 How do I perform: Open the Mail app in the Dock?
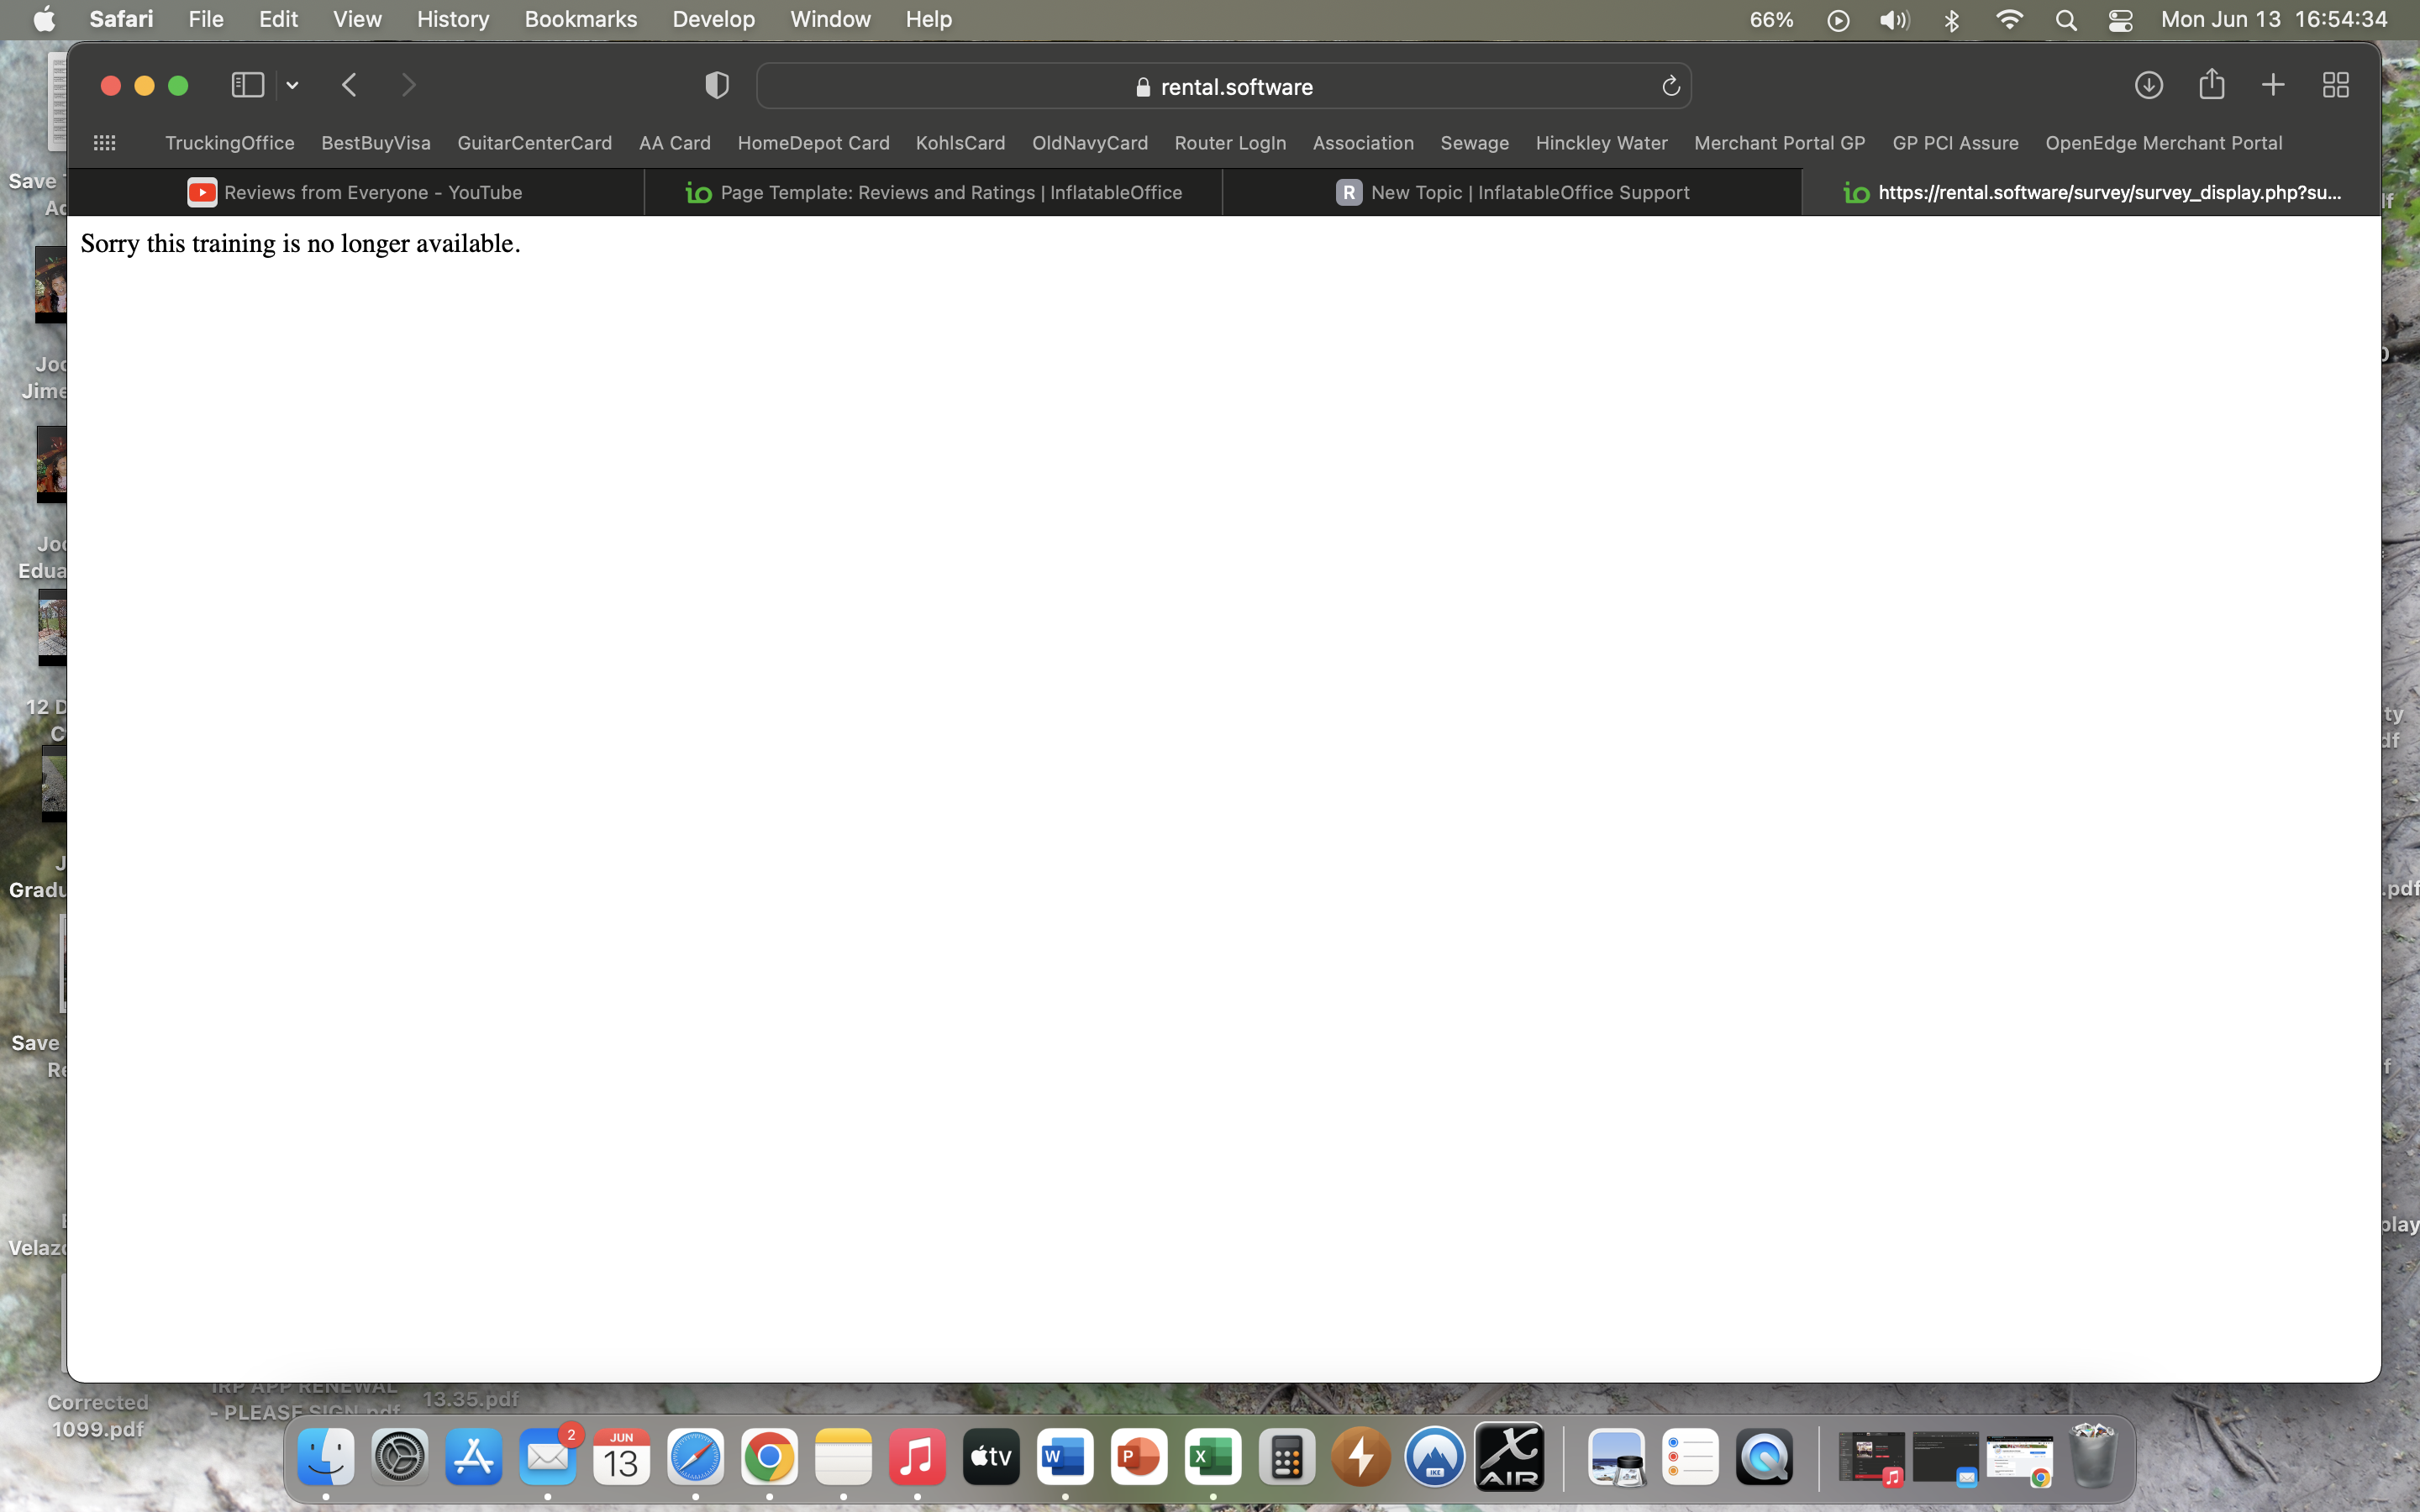(x=547, y=1457)
